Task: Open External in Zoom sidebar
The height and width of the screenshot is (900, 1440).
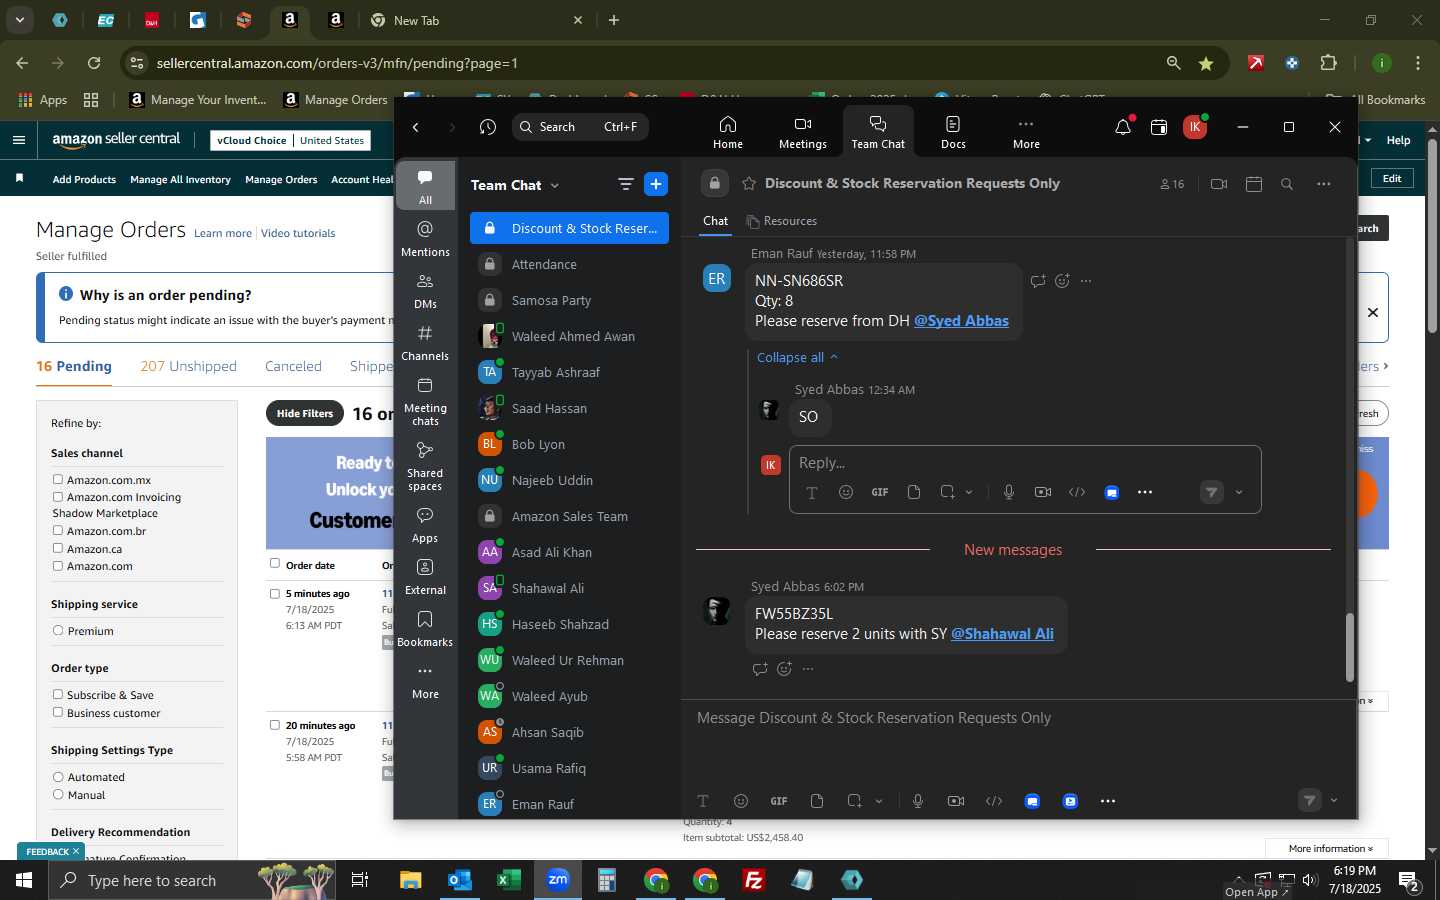Action: click(x=425, y=577)
